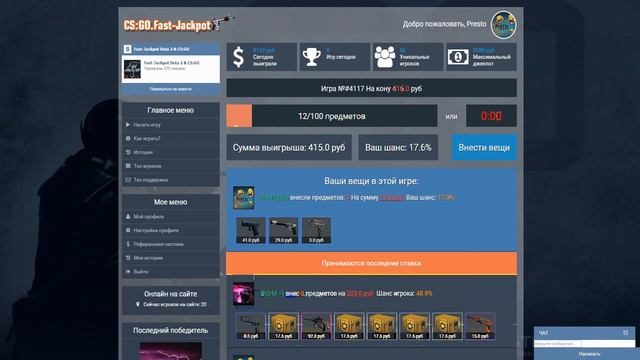Click the history icon beside История
640x360 pixels.
pyautogui.click(x=128, y=152)
